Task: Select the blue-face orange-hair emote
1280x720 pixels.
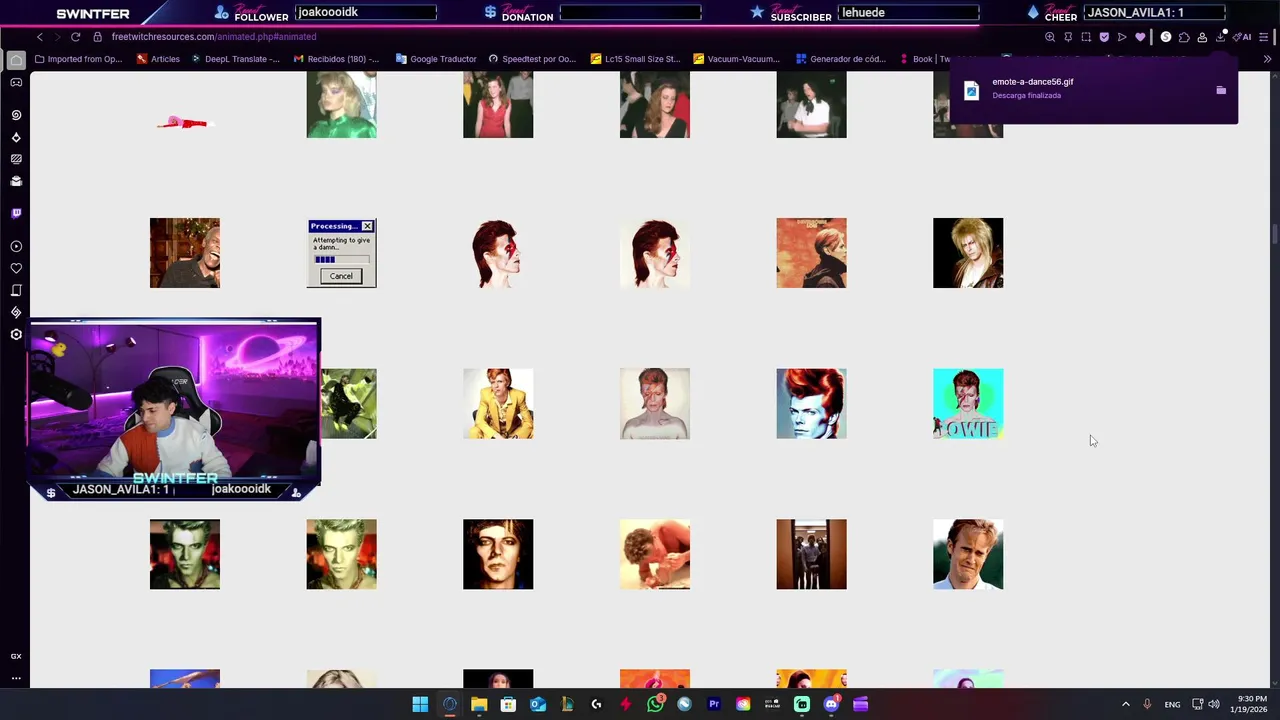Action: click(x=811, y=404)
